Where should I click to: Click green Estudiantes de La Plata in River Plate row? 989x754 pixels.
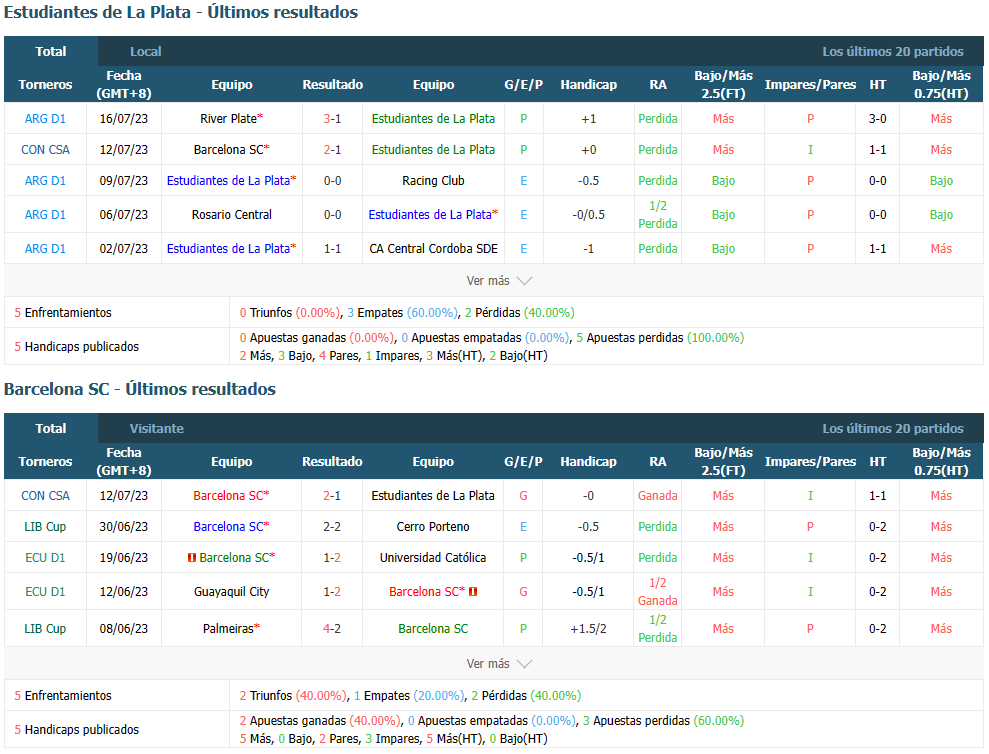(433, 119)
